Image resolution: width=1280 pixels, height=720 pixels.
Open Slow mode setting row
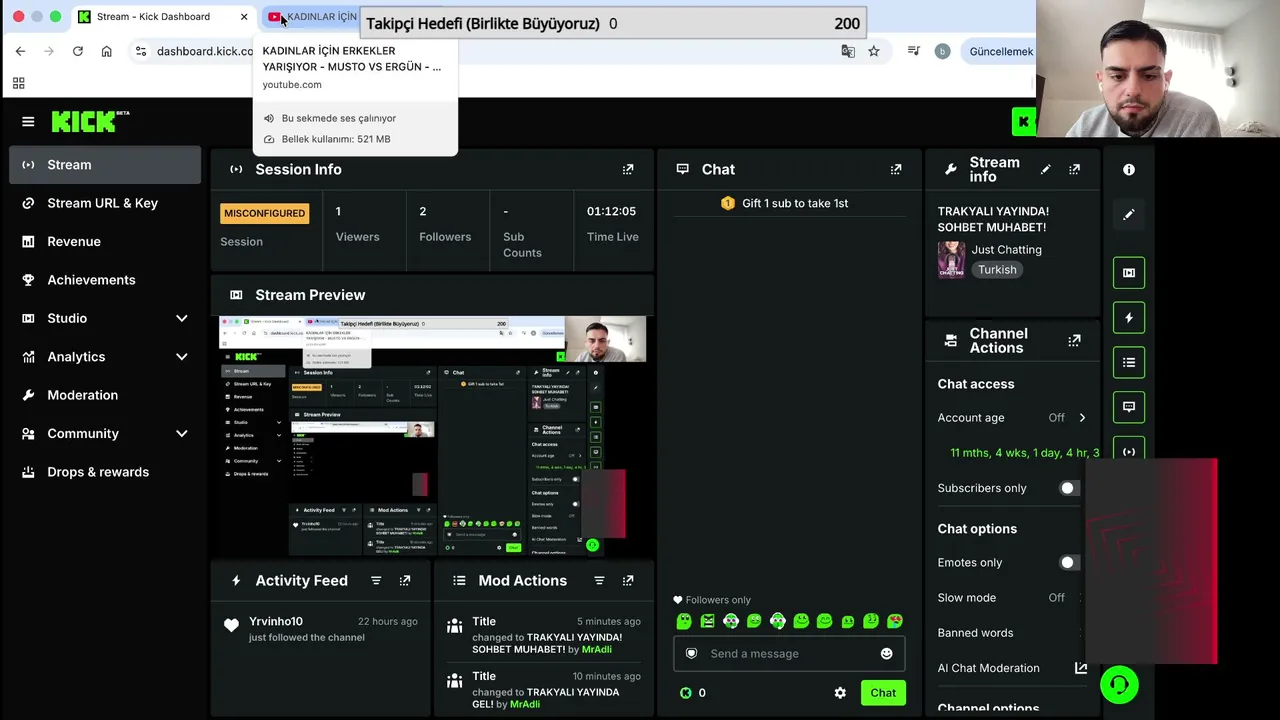[1010, 598]
